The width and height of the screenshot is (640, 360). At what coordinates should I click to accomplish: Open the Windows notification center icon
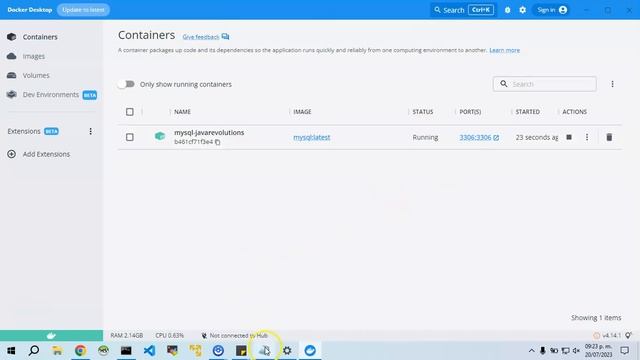pos(624,351)
